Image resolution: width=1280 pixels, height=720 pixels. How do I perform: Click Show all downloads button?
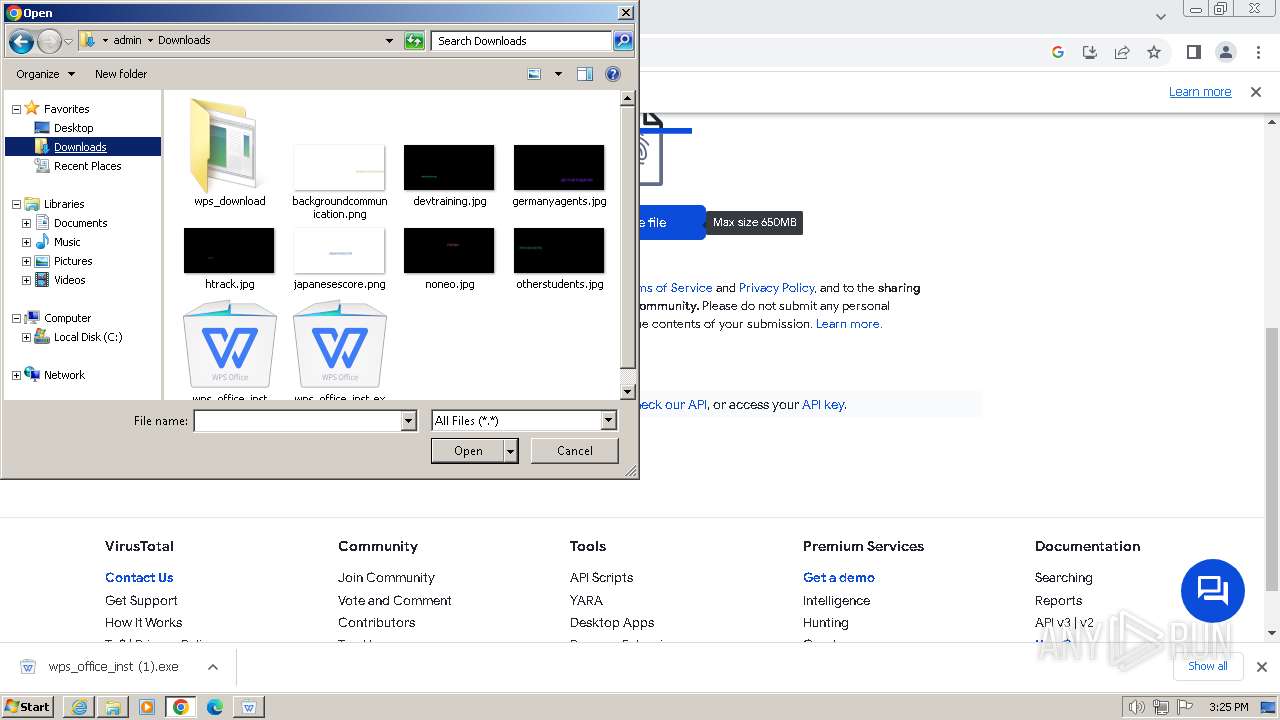(1207, 666)
